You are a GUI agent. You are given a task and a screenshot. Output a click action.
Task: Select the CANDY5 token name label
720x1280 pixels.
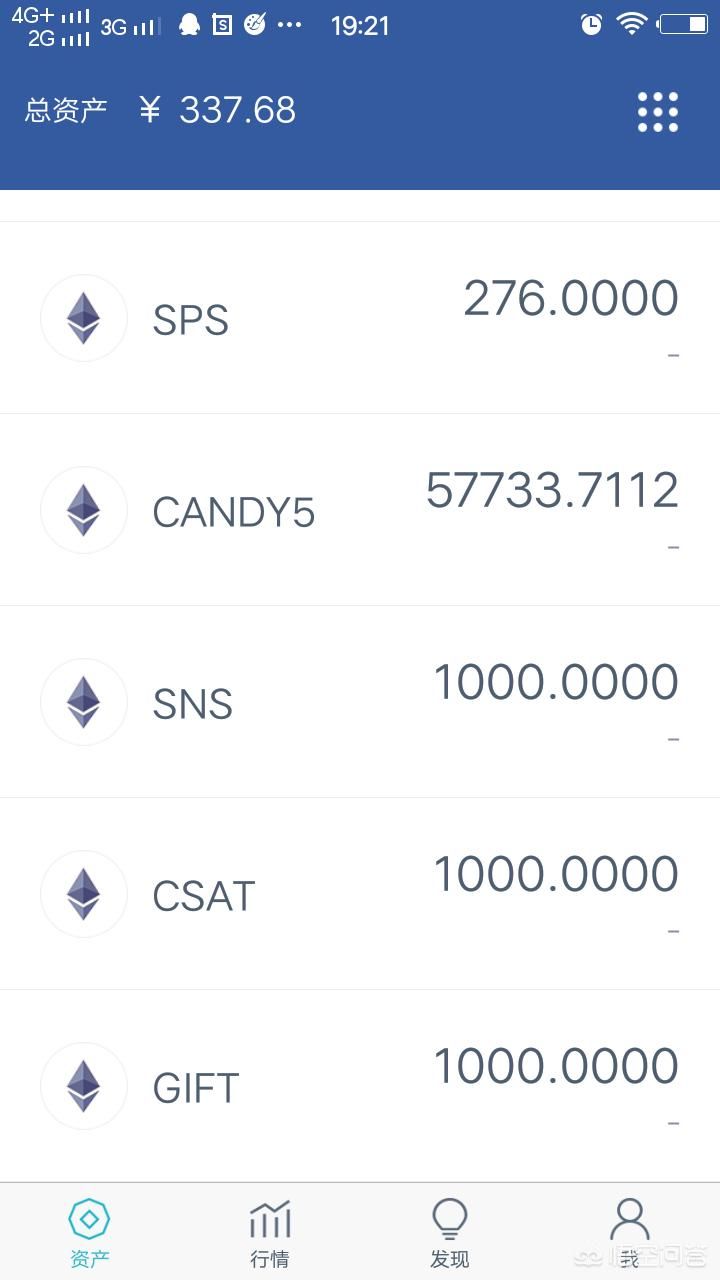tap(234, 512)
